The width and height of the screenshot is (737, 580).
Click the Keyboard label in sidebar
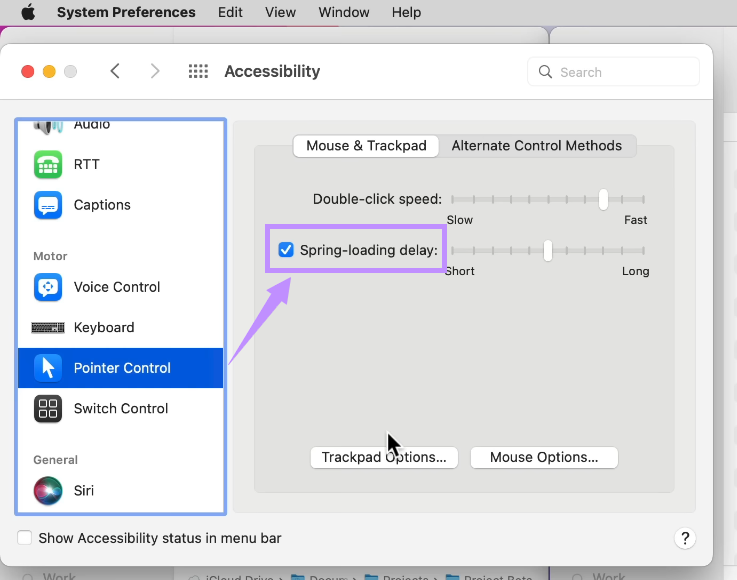click(x=104, y=328)
